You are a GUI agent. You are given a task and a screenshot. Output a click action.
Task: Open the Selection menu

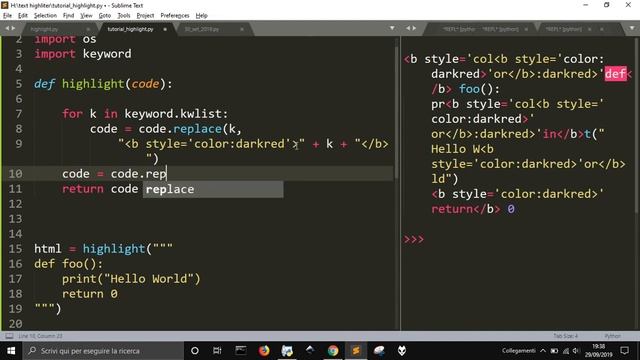click(45, 16)
